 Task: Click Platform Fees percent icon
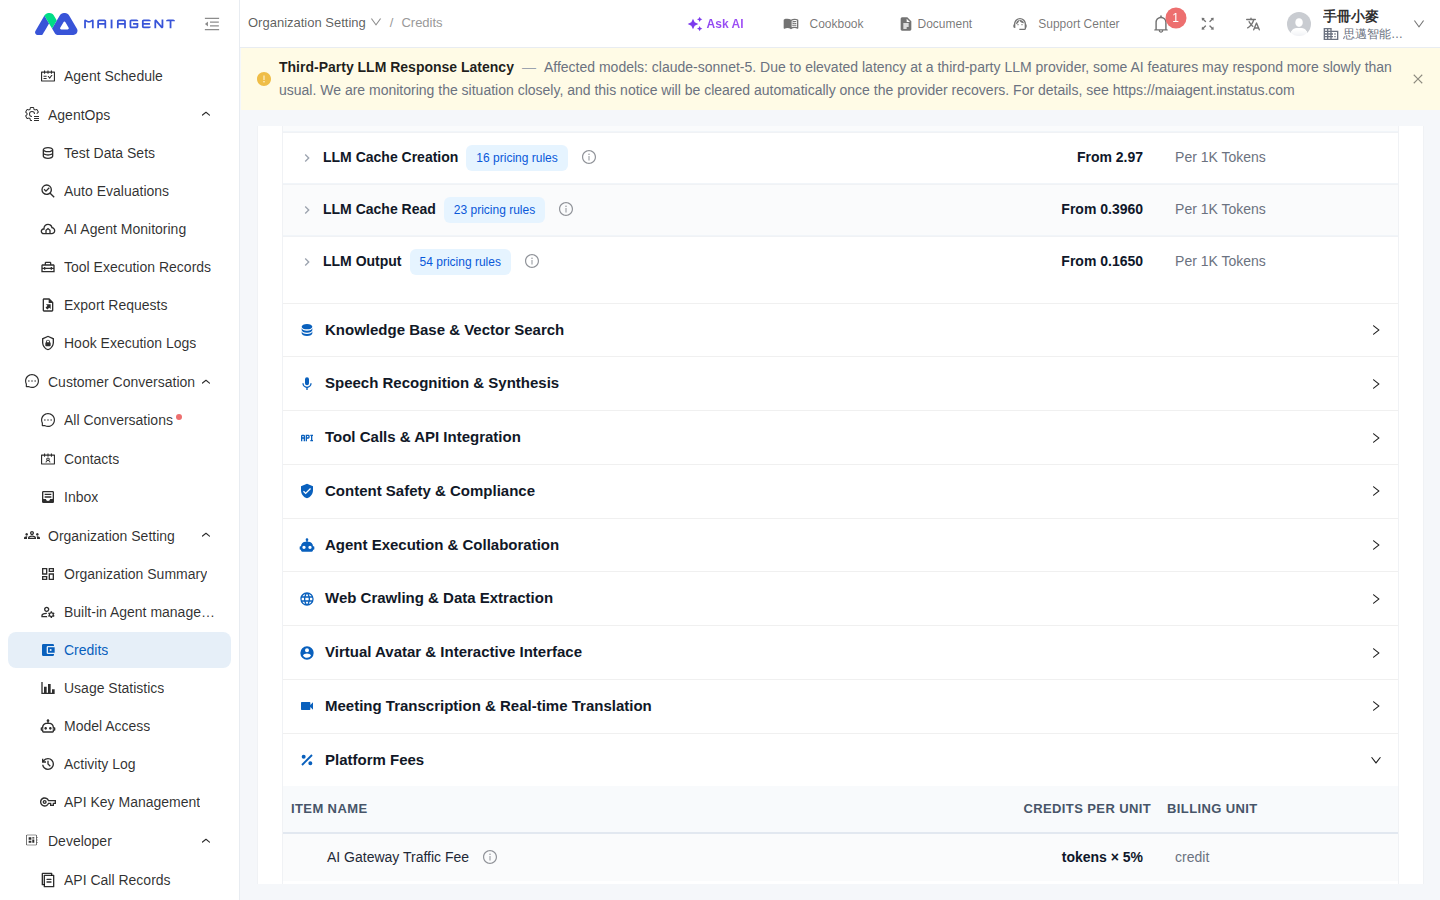click(x=307, y=760)
